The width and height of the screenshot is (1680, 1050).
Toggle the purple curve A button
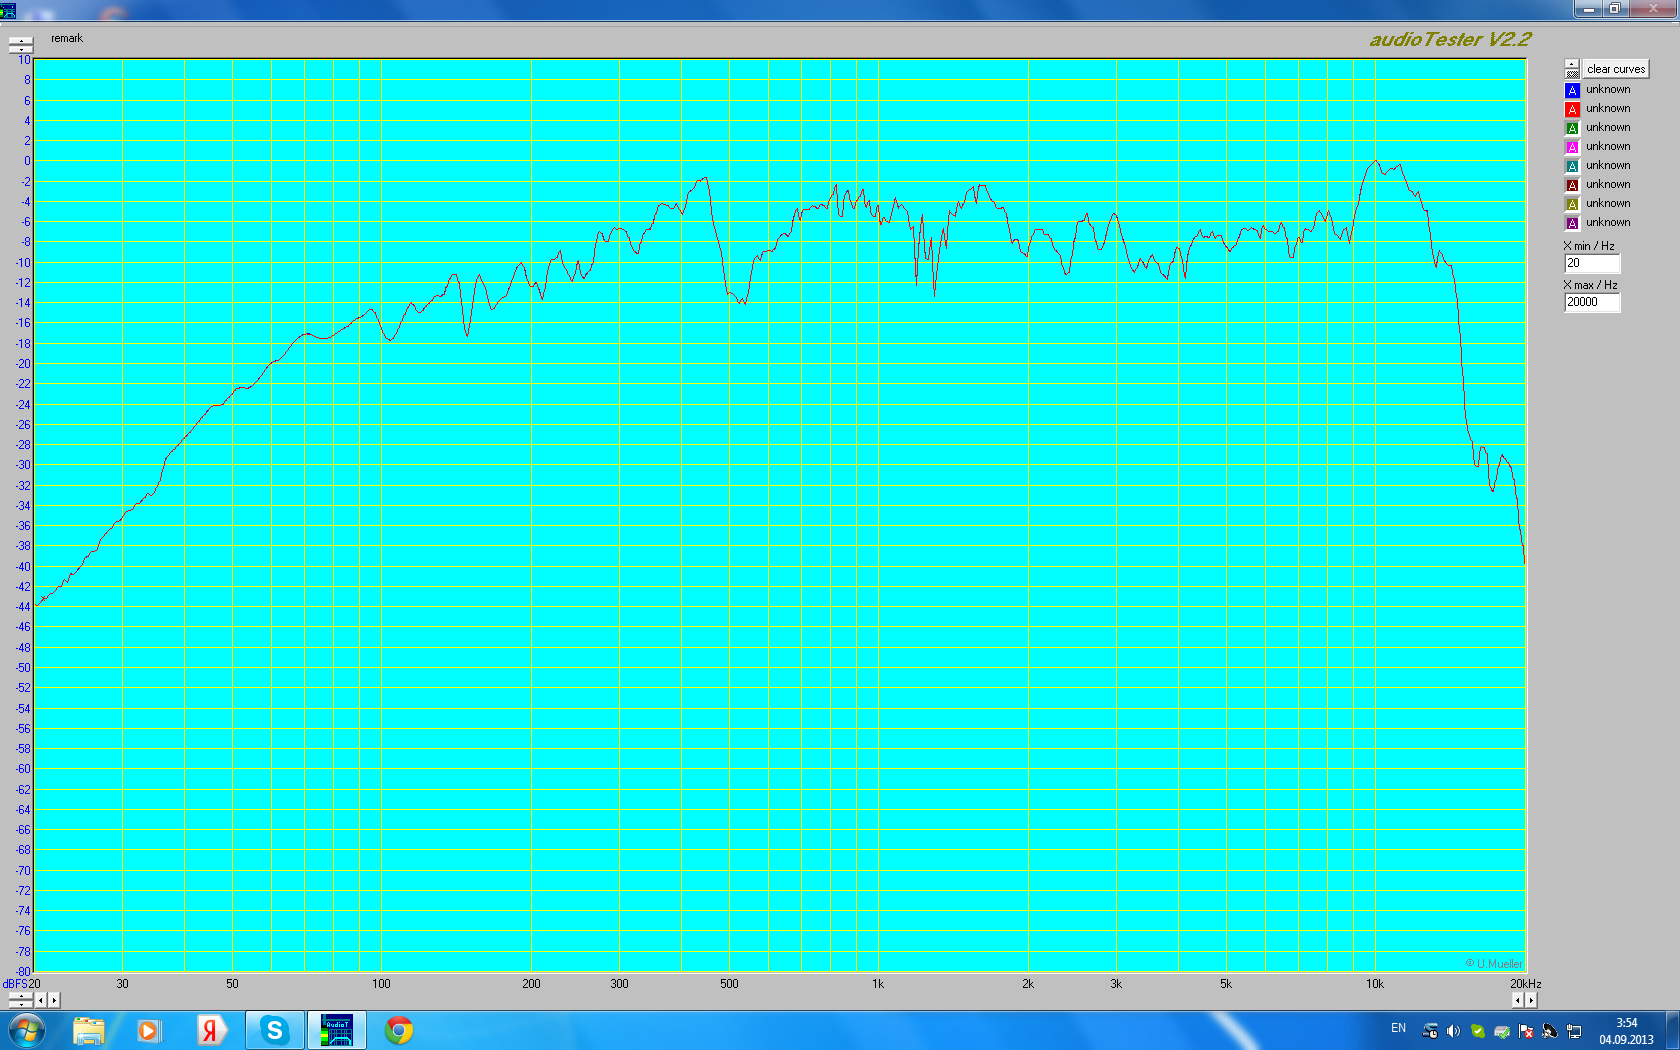[1572, 223]
